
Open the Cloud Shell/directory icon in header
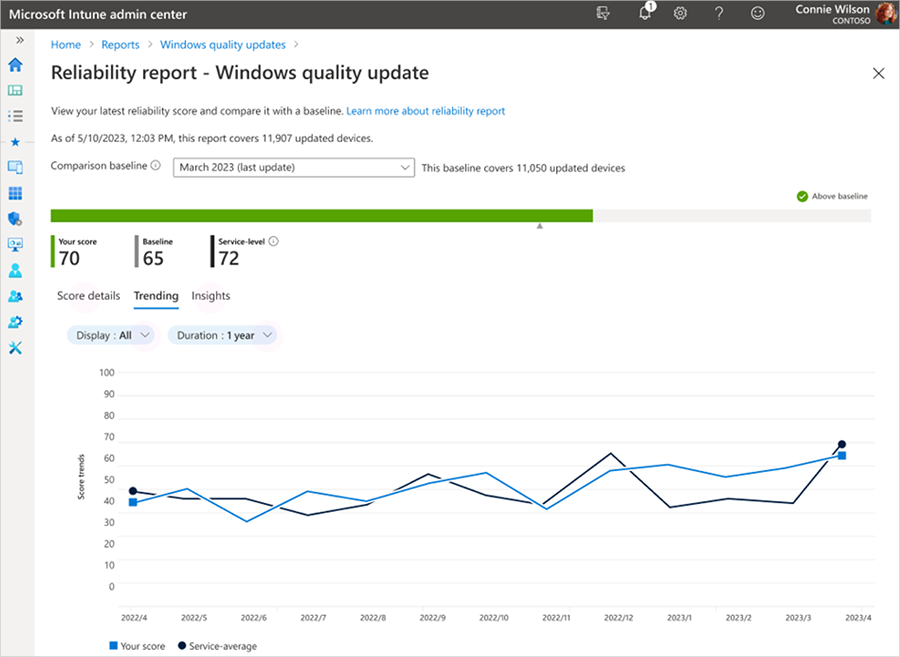click(603, 13)
